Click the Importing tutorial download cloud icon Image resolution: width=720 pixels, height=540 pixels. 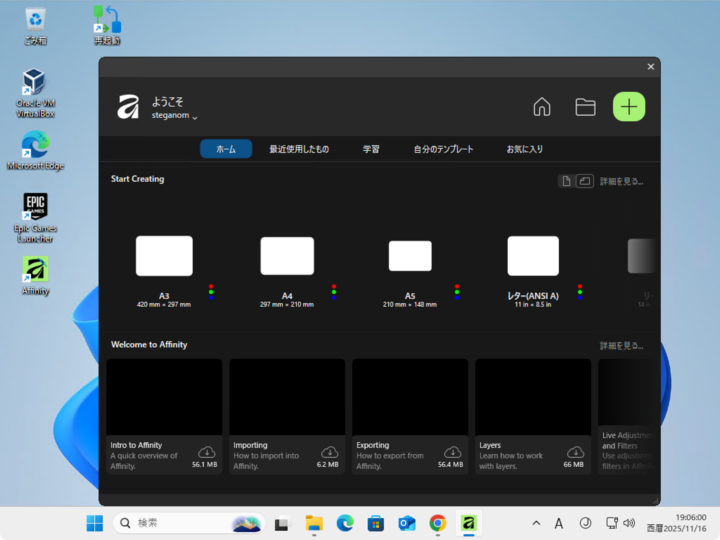tap(330, 452)
